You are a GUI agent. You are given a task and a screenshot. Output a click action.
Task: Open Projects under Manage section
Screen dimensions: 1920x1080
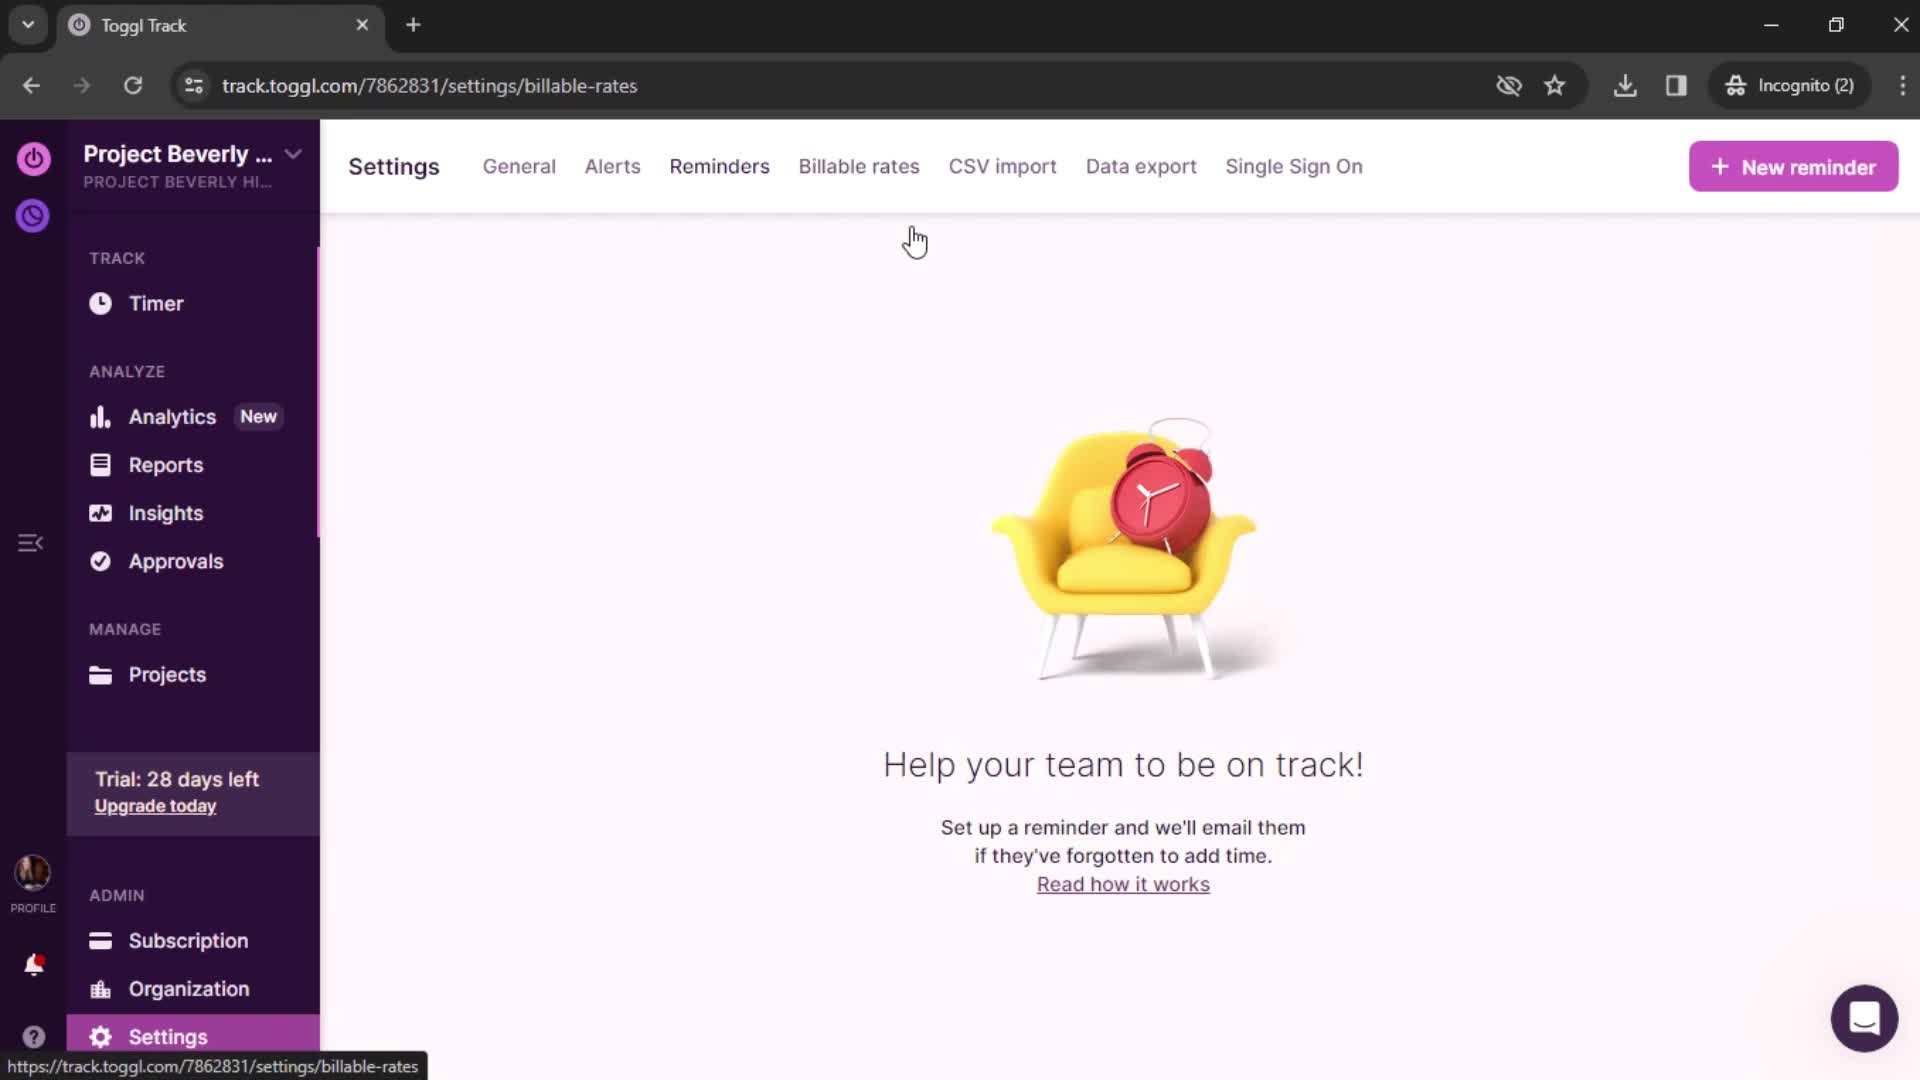167,674
